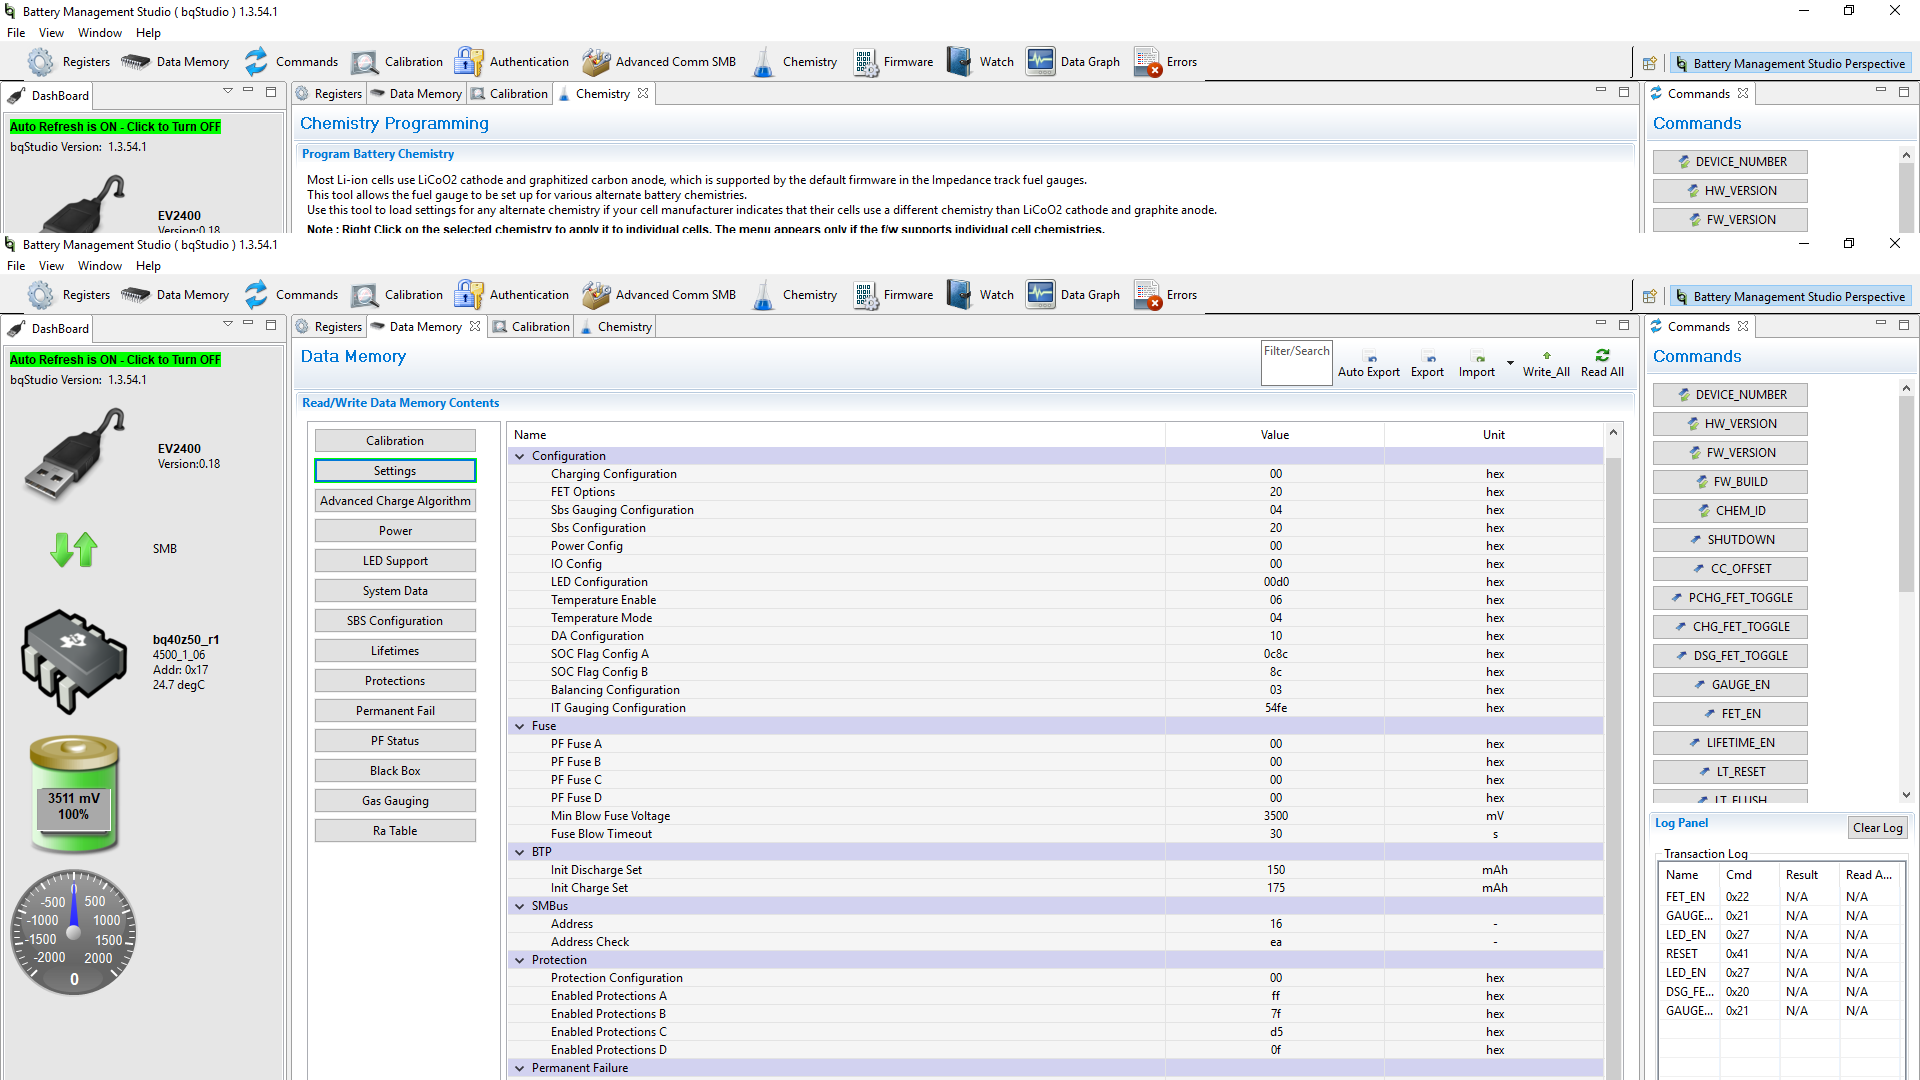
Task: Toggle LIFETIME_EN command
Action: [1730, 743]
